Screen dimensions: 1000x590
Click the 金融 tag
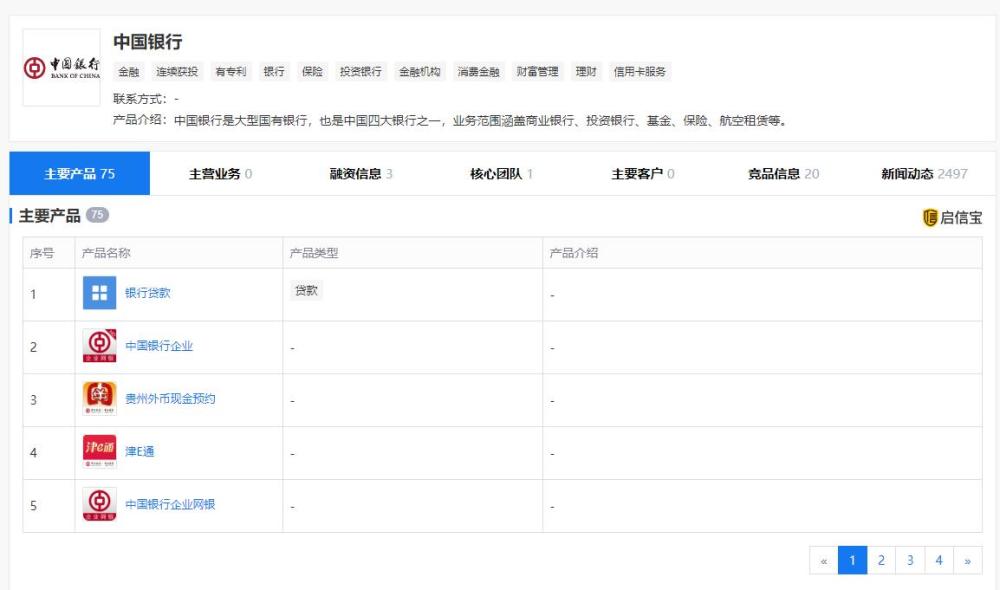coord(129,71)
